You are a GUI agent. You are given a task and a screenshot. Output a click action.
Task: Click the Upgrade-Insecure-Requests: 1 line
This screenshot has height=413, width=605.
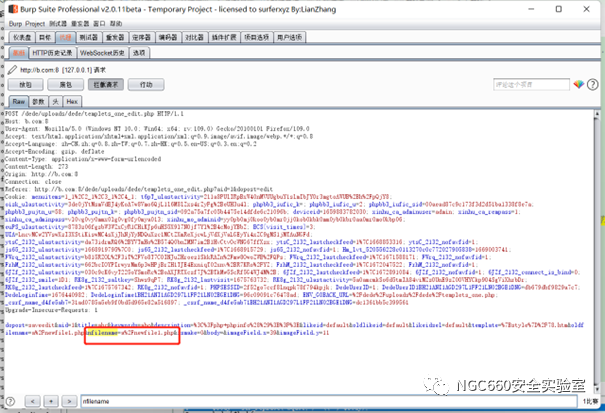51,310
